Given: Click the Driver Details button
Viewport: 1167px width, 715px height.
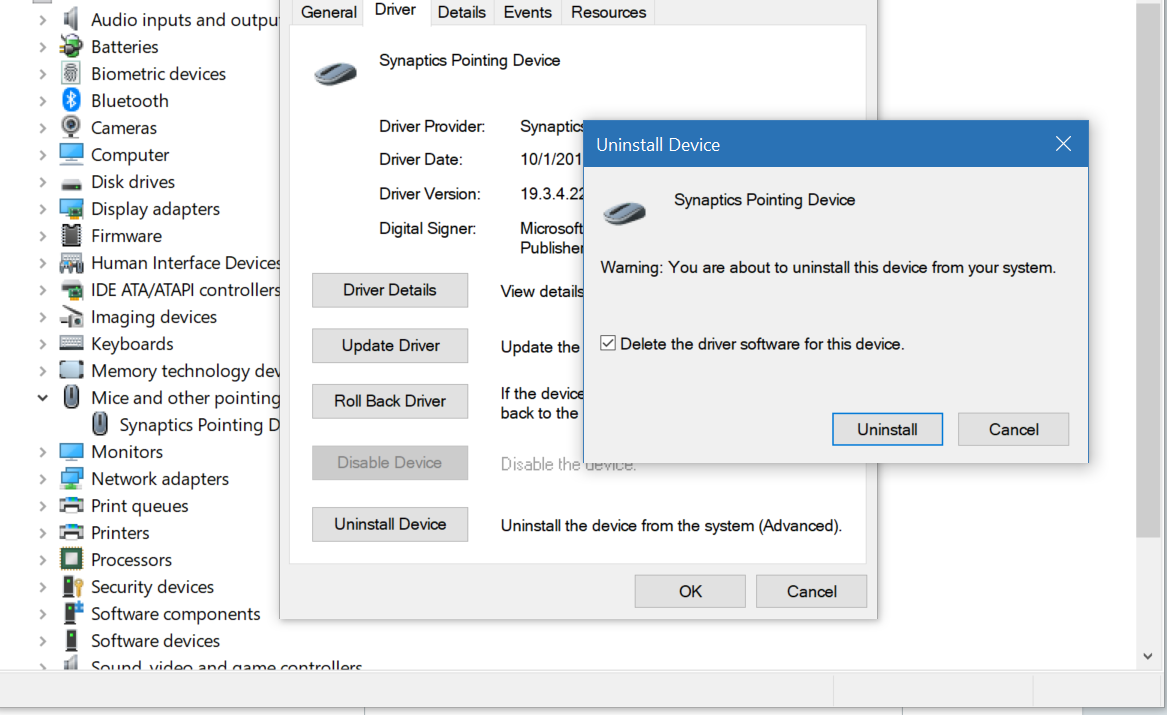Looking at the screenshot, I should (x=390, y=290).
